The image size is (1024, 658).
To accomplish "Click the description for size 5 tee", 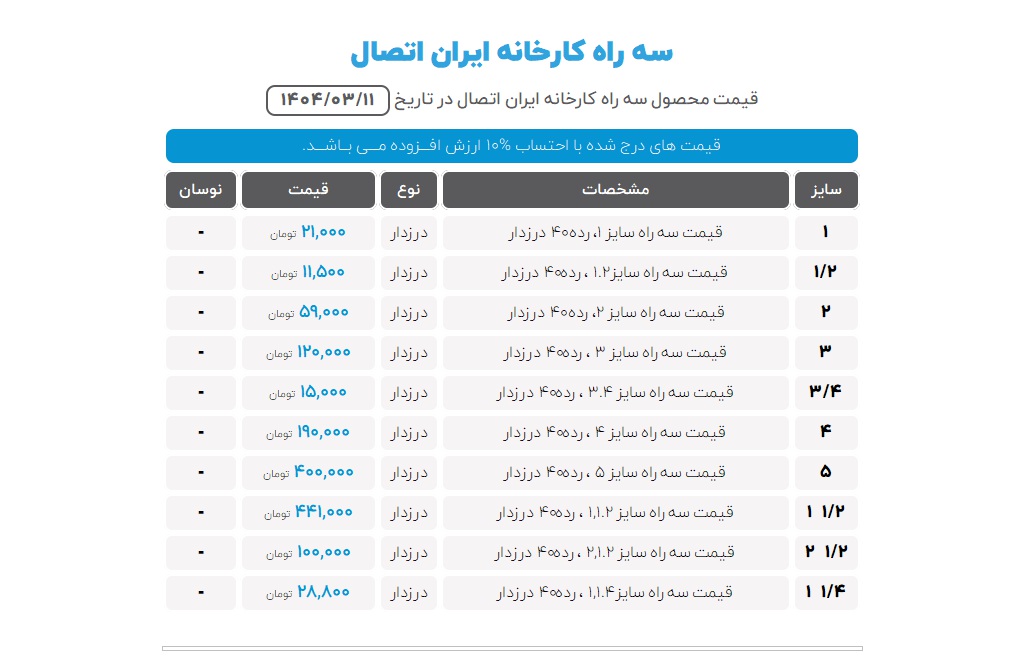I will click(x=616, y=473).
